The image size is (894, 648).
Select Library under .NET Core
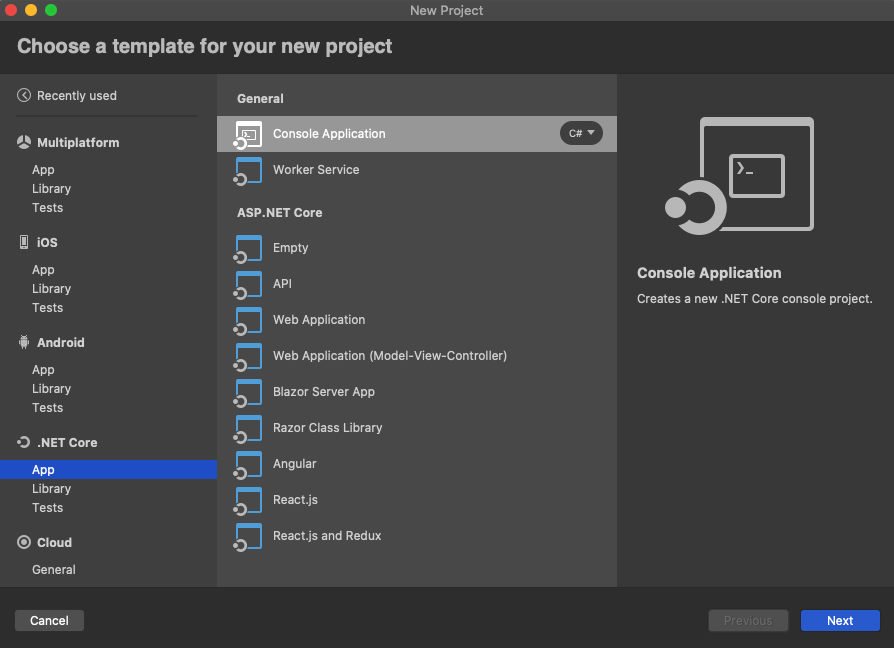[51, 488]
